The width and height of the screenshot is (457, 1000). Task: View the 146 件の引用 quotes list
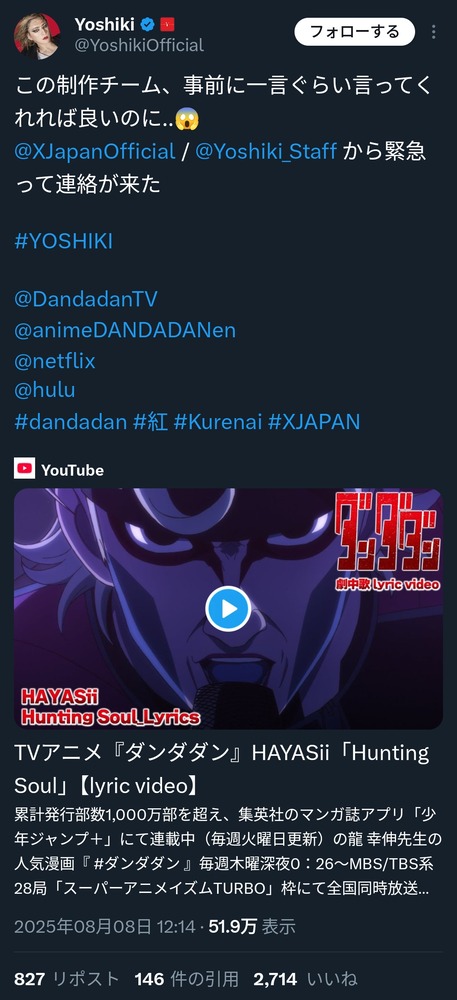187,979
